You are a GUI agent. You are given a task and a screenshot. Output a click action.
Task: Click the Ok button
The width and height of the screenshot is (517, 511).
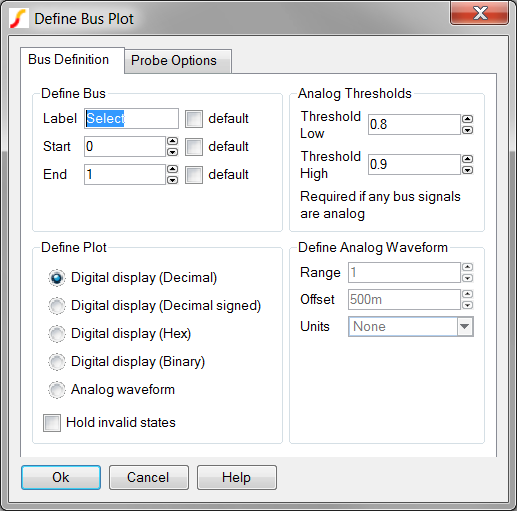pos(61,477)
